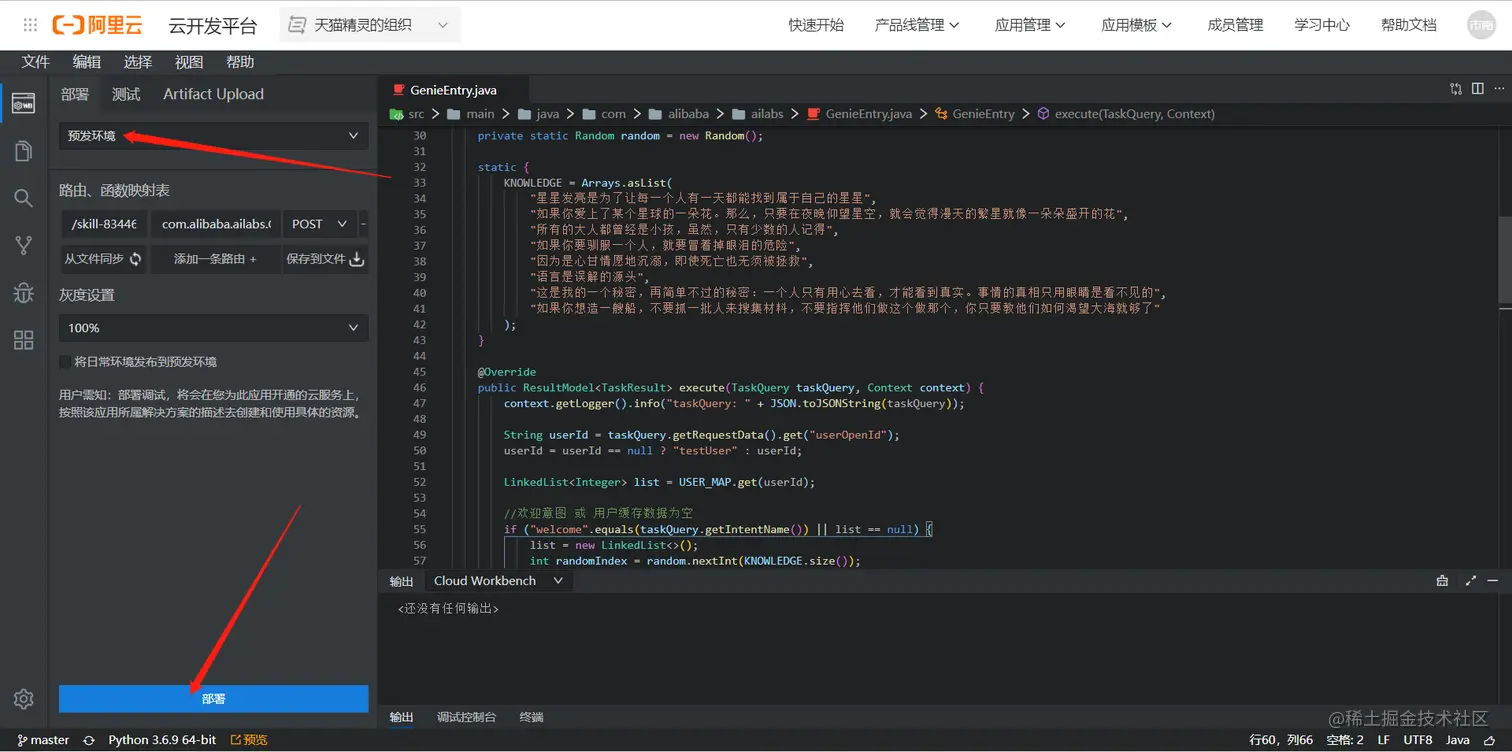Open the POST method dropdown

point(319,224)
